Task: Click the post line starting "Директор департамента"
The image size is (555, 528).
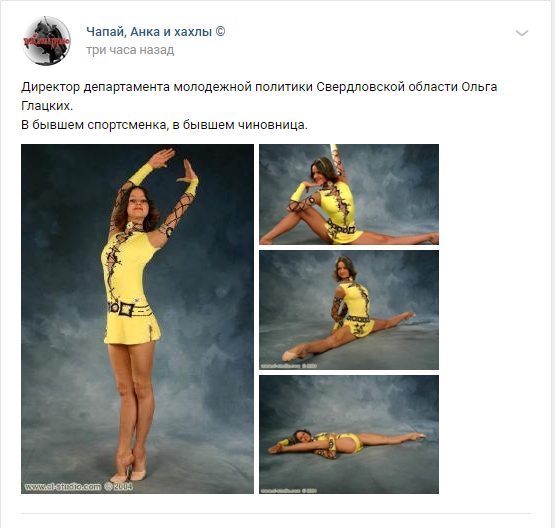Action: click(259, 87)
